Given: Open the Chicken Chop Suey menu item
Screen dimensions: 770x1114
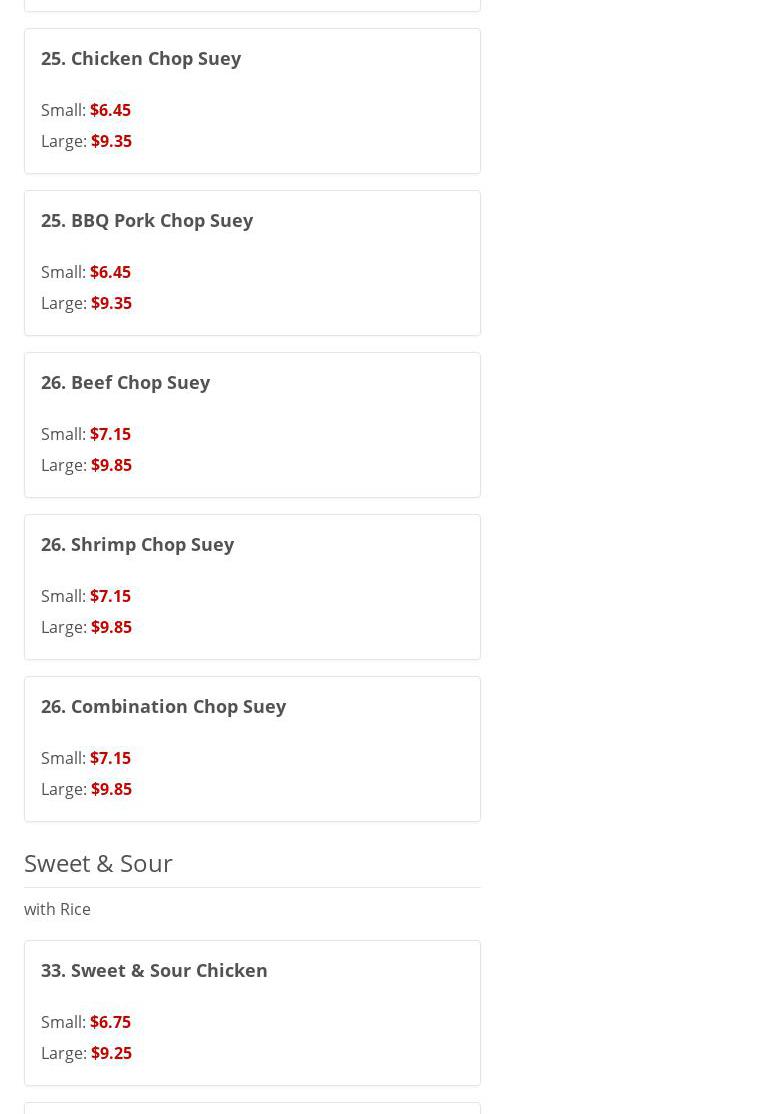Looking at the screenshot, I should (141, 58).
